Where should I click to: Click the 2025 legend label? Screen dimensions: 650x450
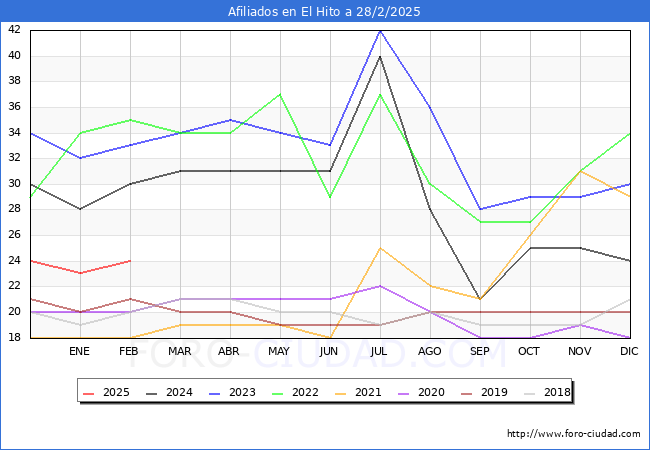[x=116, y=392]
